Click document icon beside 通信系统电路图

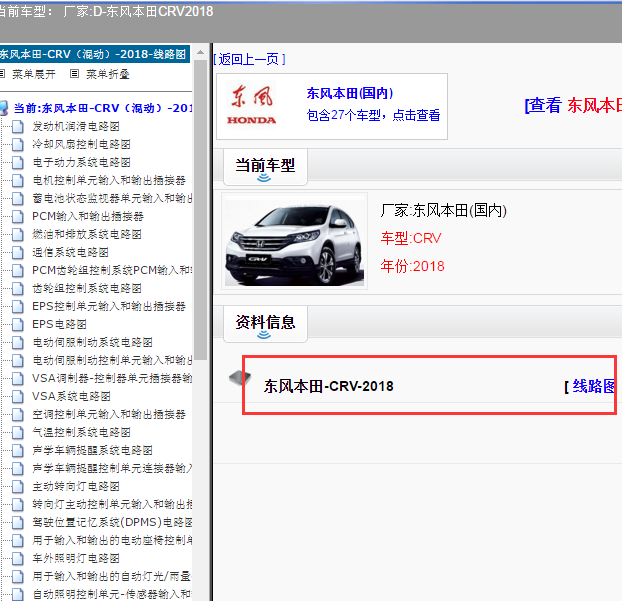(x=17, y=253)
